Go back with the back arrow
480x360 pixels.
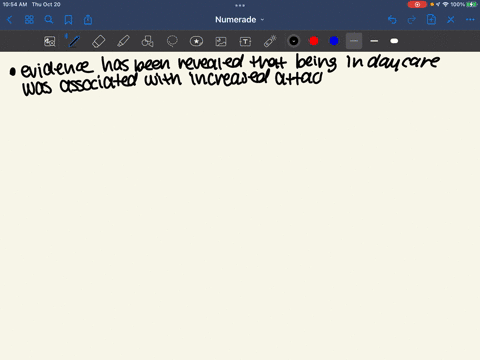(x=9, y=20)
